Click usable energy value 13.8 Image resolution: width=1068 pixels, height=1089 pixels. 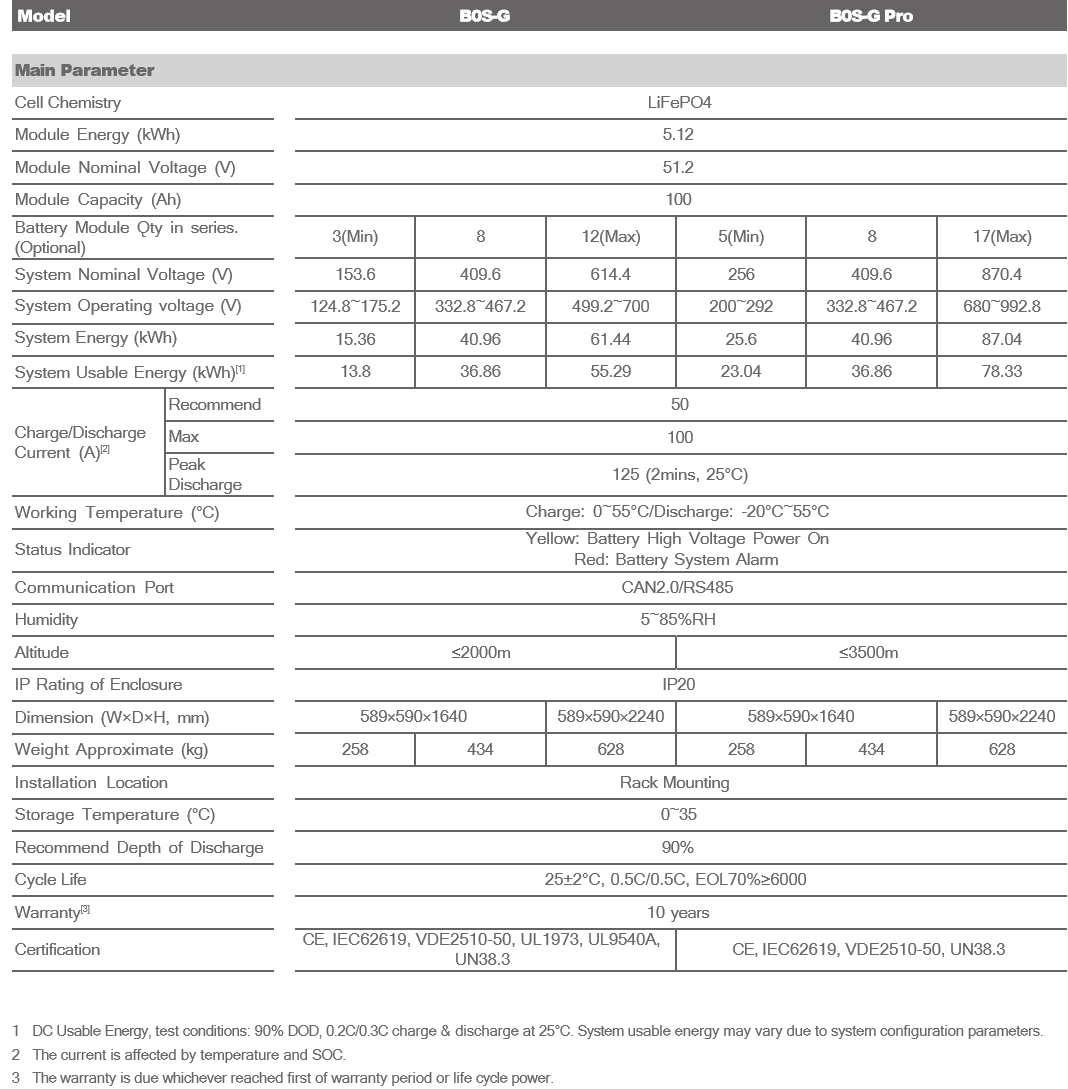355,372
